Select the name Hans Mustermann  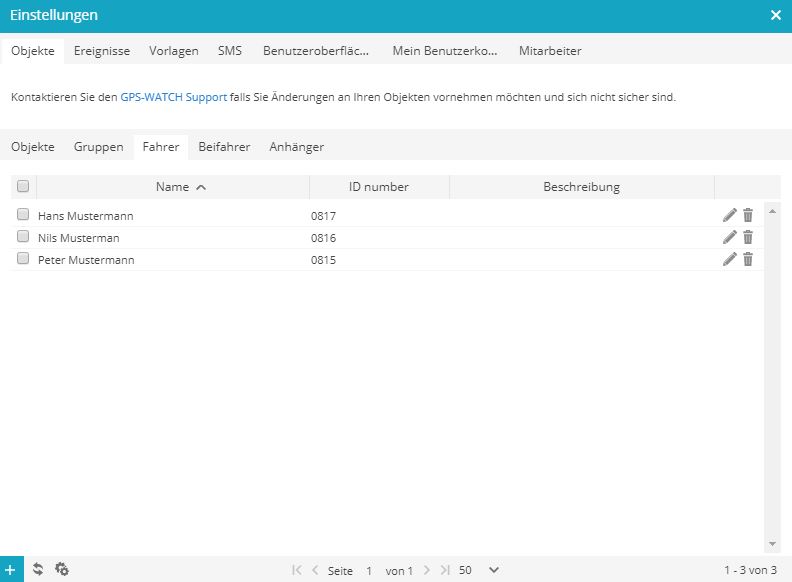[85, 216]
